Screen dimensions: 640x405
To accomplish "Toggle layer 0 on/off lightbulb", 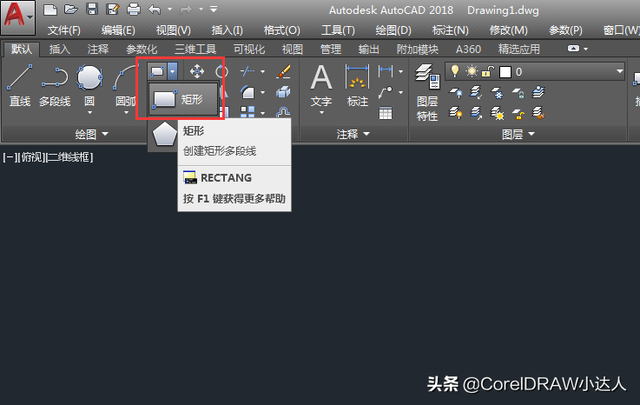I will click(x=455, y=71).
